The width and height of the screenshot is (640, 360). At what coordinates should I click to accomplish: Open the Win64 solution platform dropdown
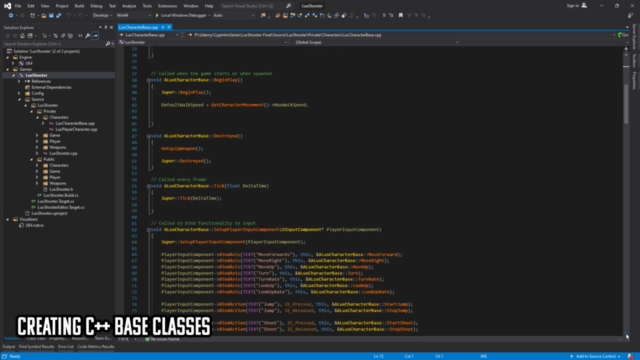tap(133, 16)
